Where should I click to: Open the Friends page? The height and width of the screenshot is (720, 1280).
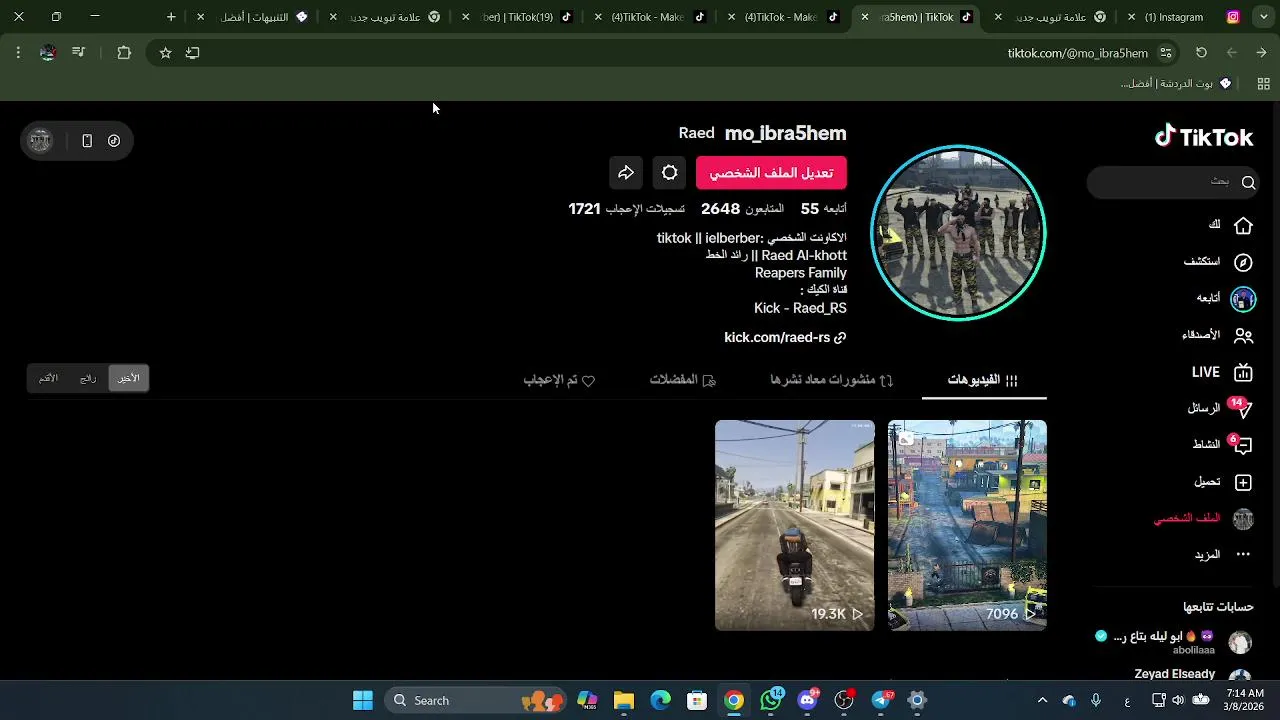click(1217, 335)
